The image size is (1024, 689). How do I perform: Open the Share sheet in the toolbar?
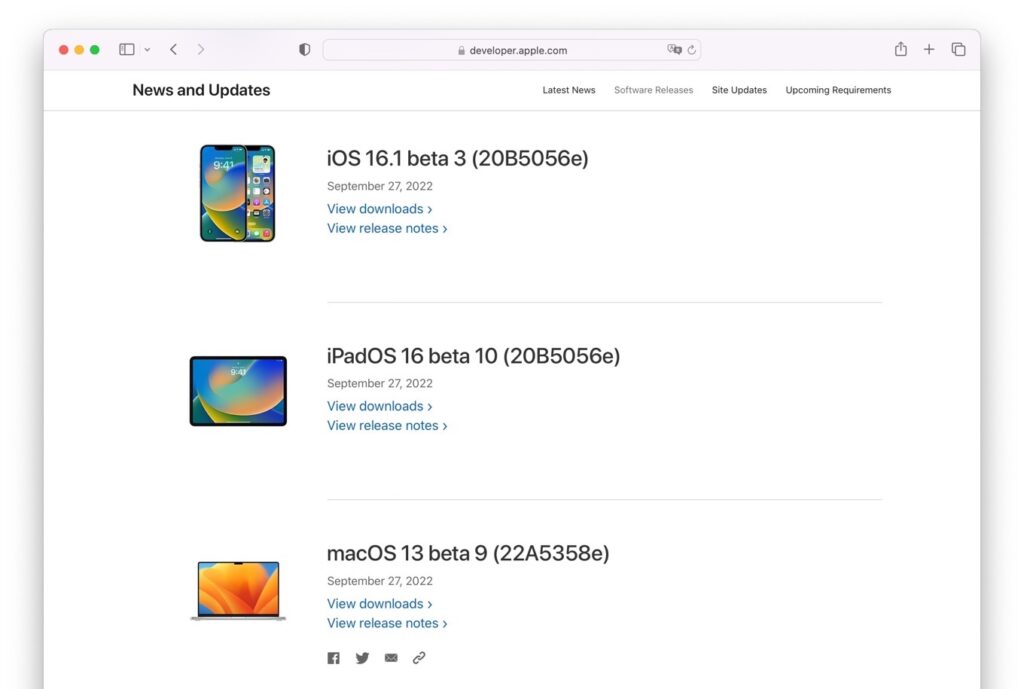pos(900,48)
